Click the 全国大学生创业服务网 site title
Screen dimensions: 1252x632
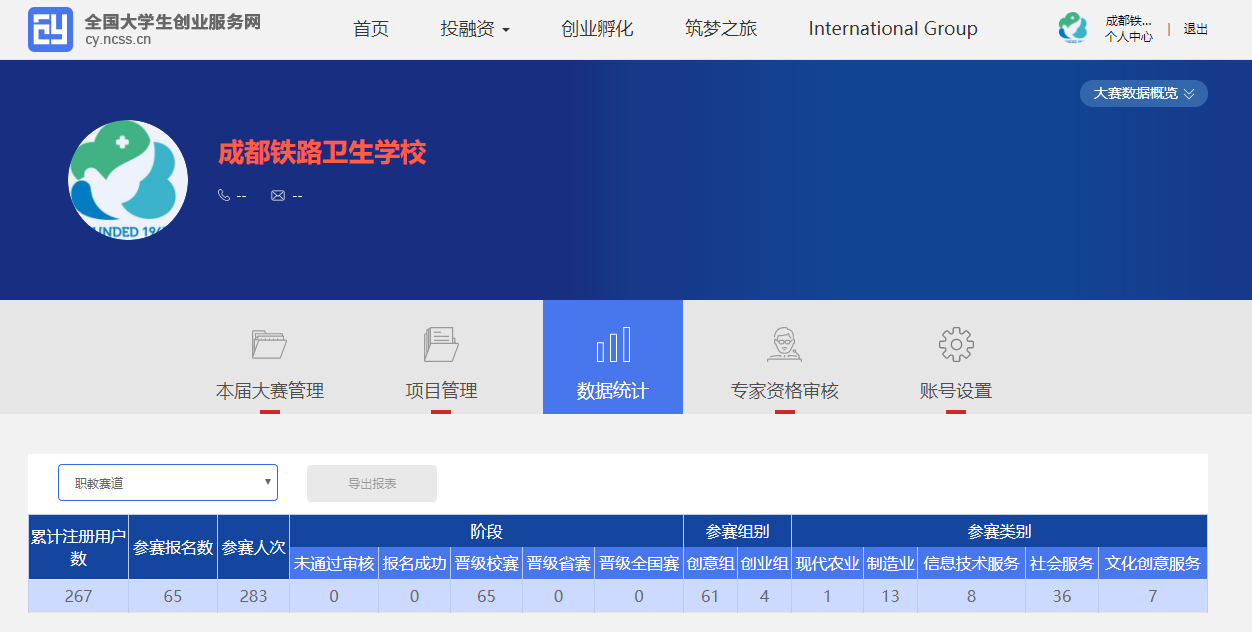[x=172, y=22]
